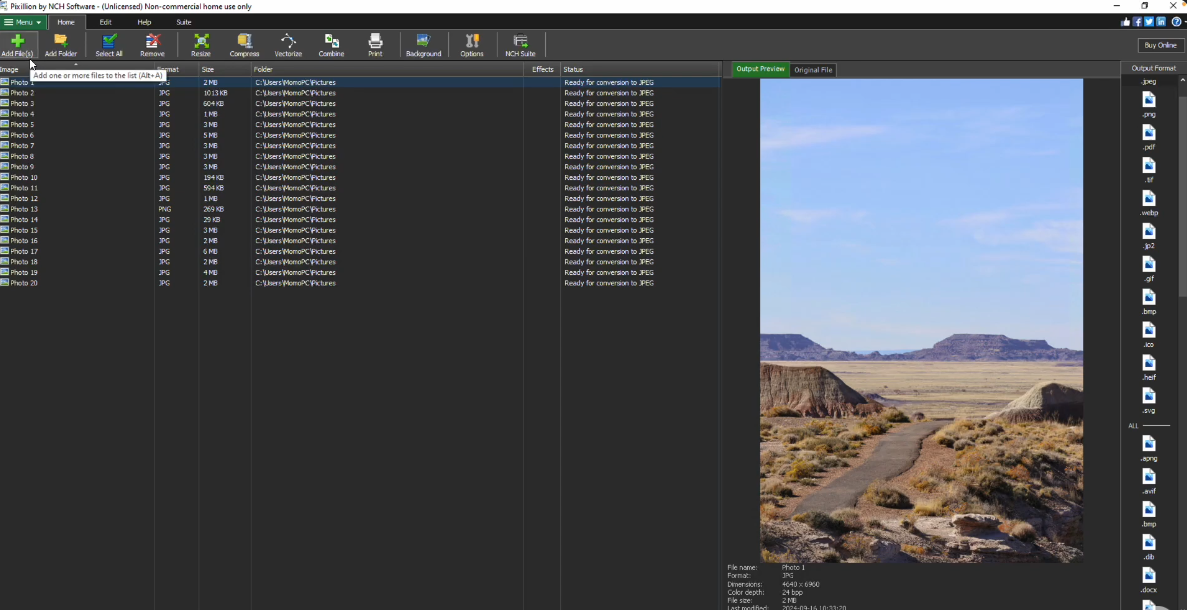Choose the .png output format

pos(1149,104)
